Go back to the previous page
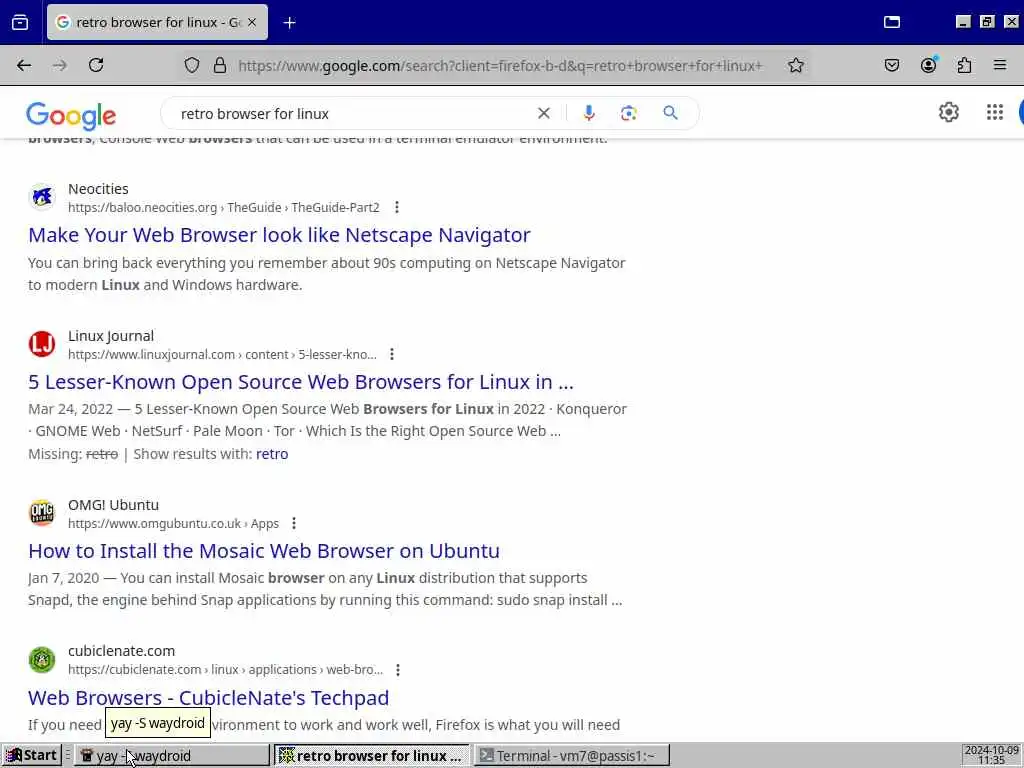 coord(24,65)
